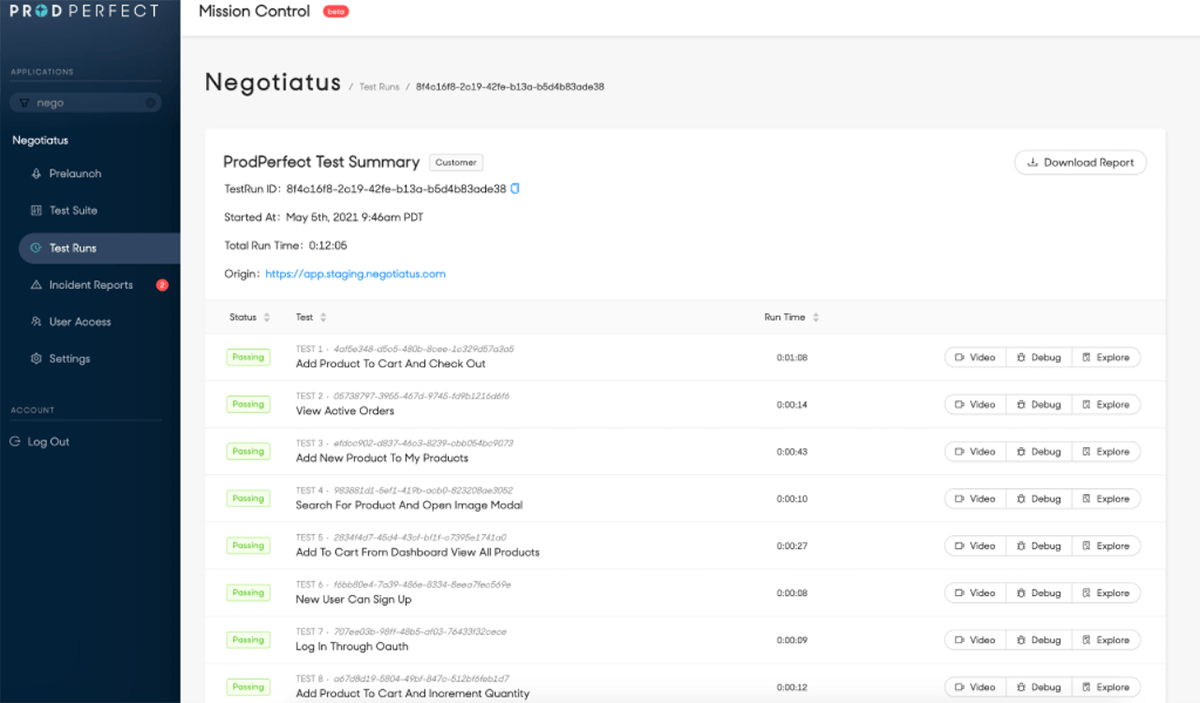Image resolution: width=1200 pixels, height=703 pixels.
Task: Click test name Log In Through Oauth
Action: pos(352,646)
